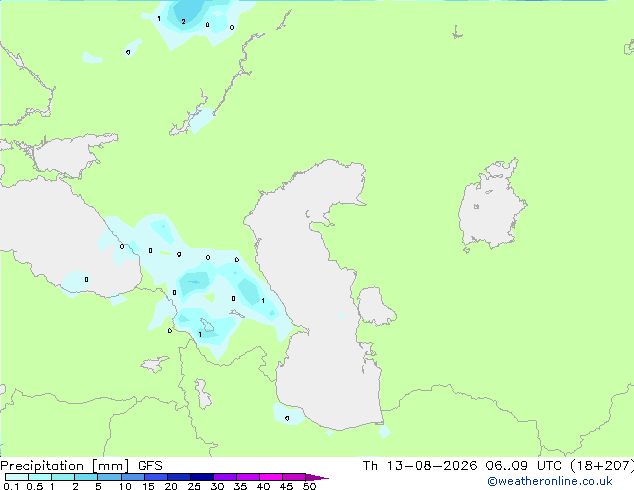Click the '10' legend scale label
This screenshot has width=634, height=490.
(125, 486)
